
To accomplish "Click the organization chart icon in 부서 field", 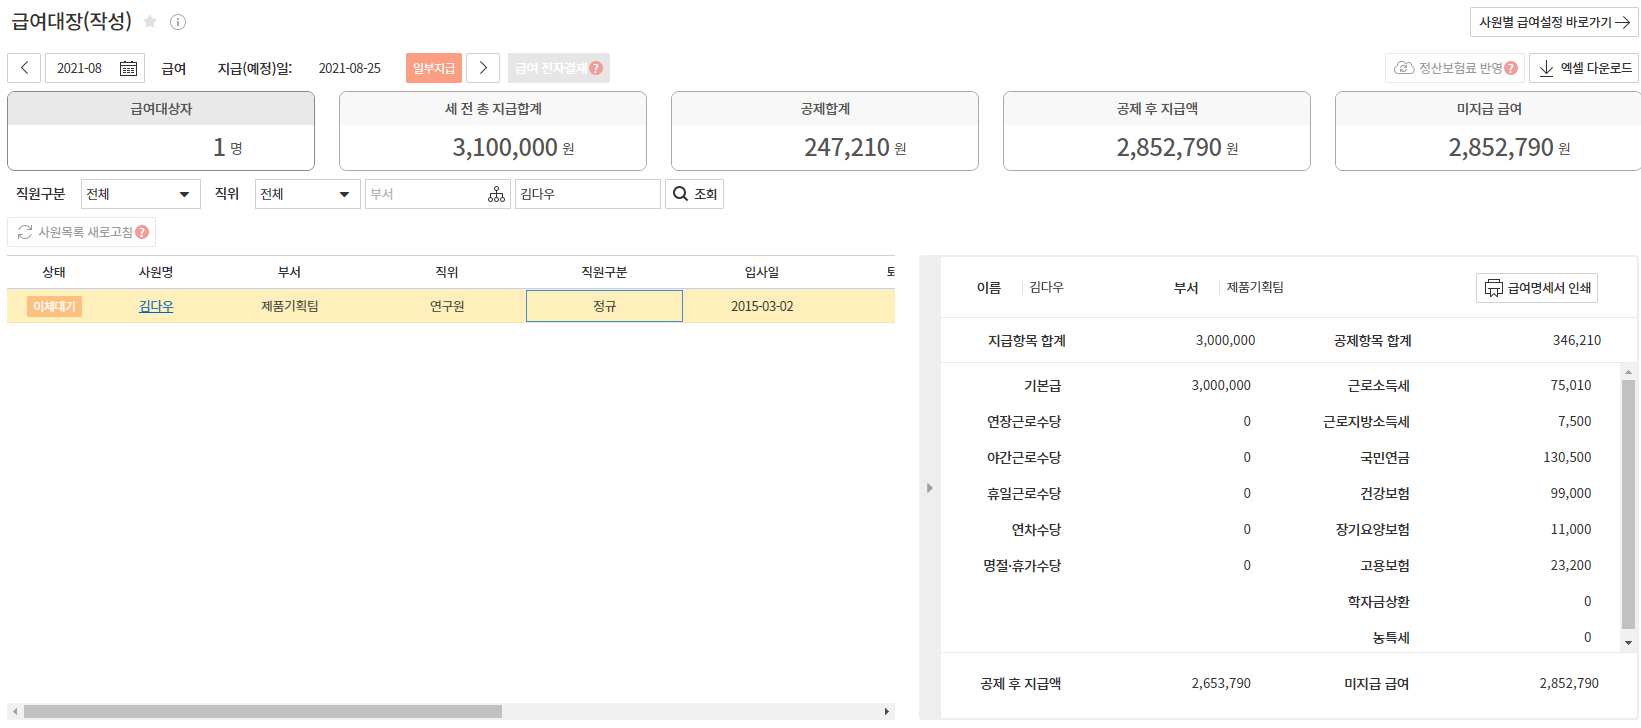I will [x=496, y=194].
